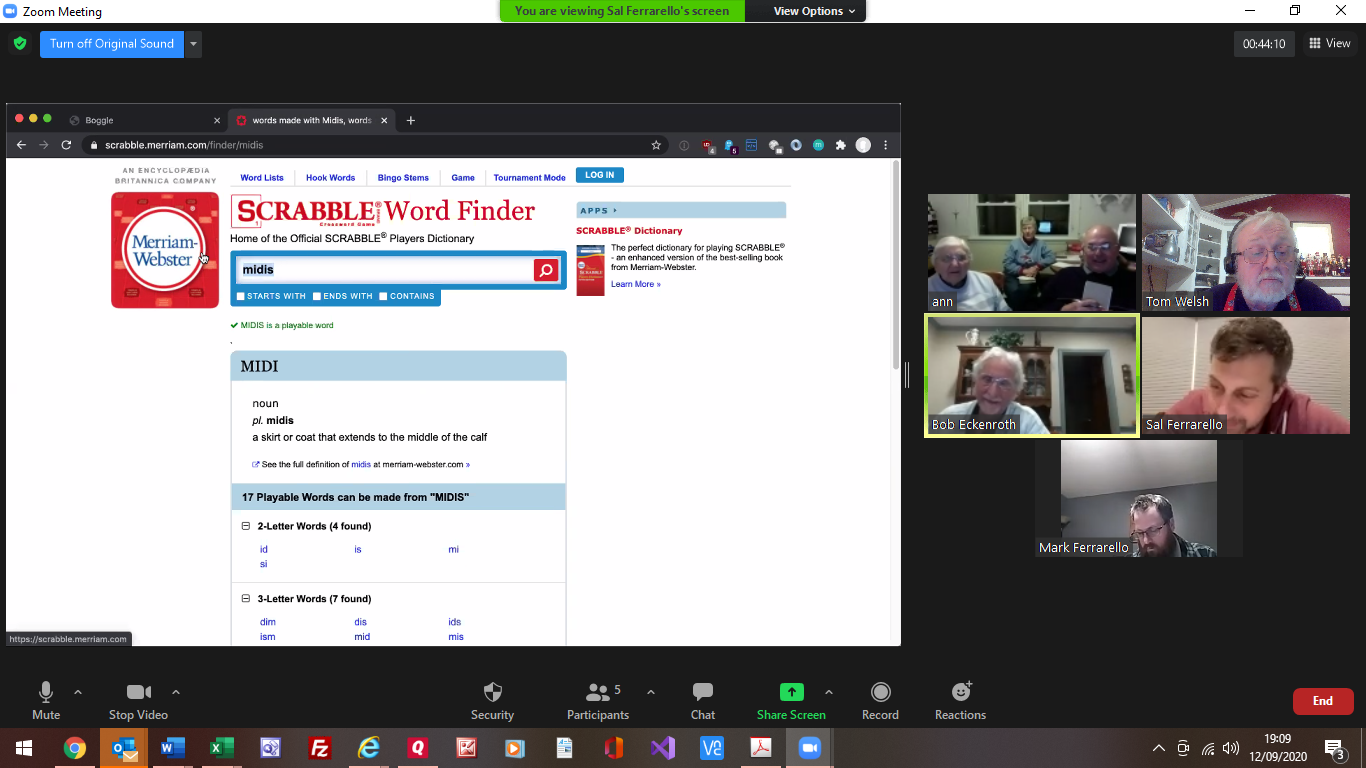The height and width of the screenshot is (768, 1366).
Task: Open FileZilla from the taskbar
Action: coord(320,748)
